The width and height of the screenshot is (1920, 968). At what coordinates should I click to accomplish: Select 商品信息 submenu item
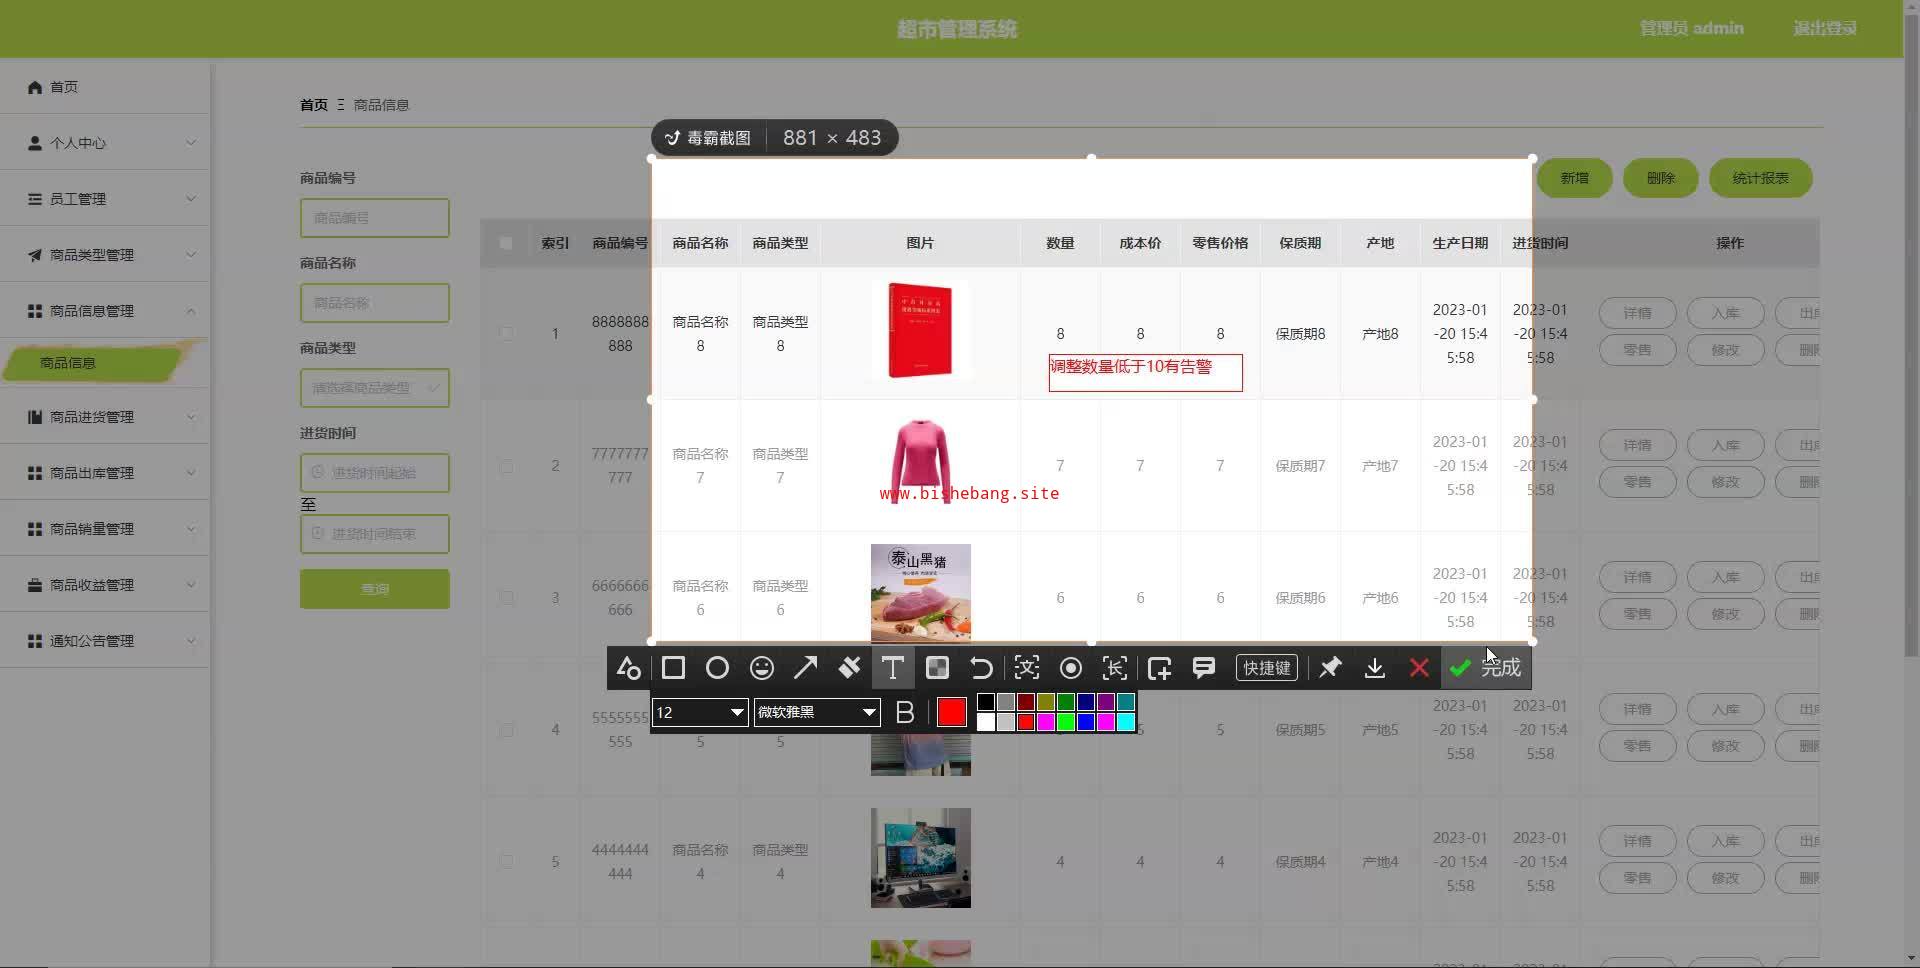(x=68, y=363)
